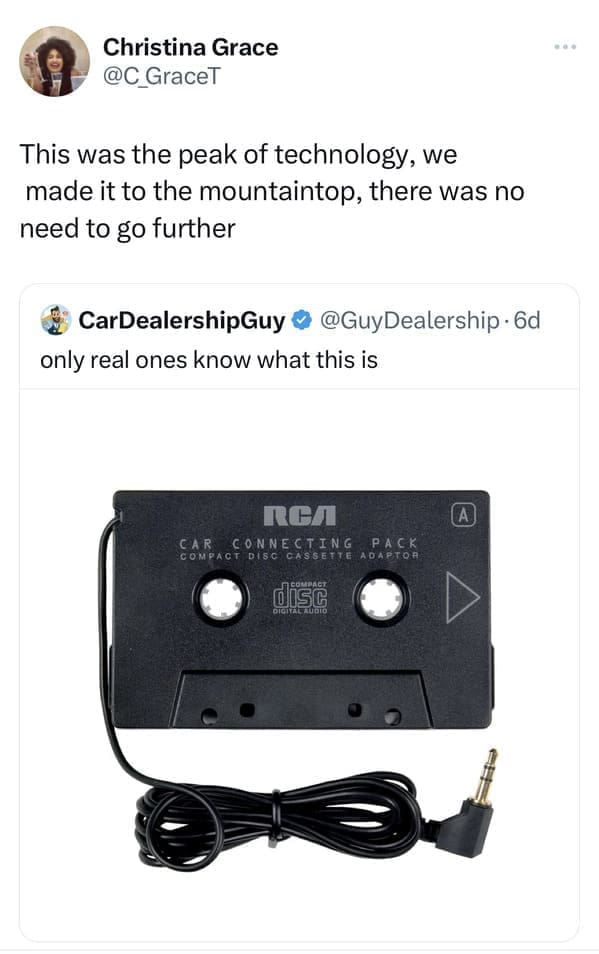Open Christina Grace's profile avatar

coord(55,61)
